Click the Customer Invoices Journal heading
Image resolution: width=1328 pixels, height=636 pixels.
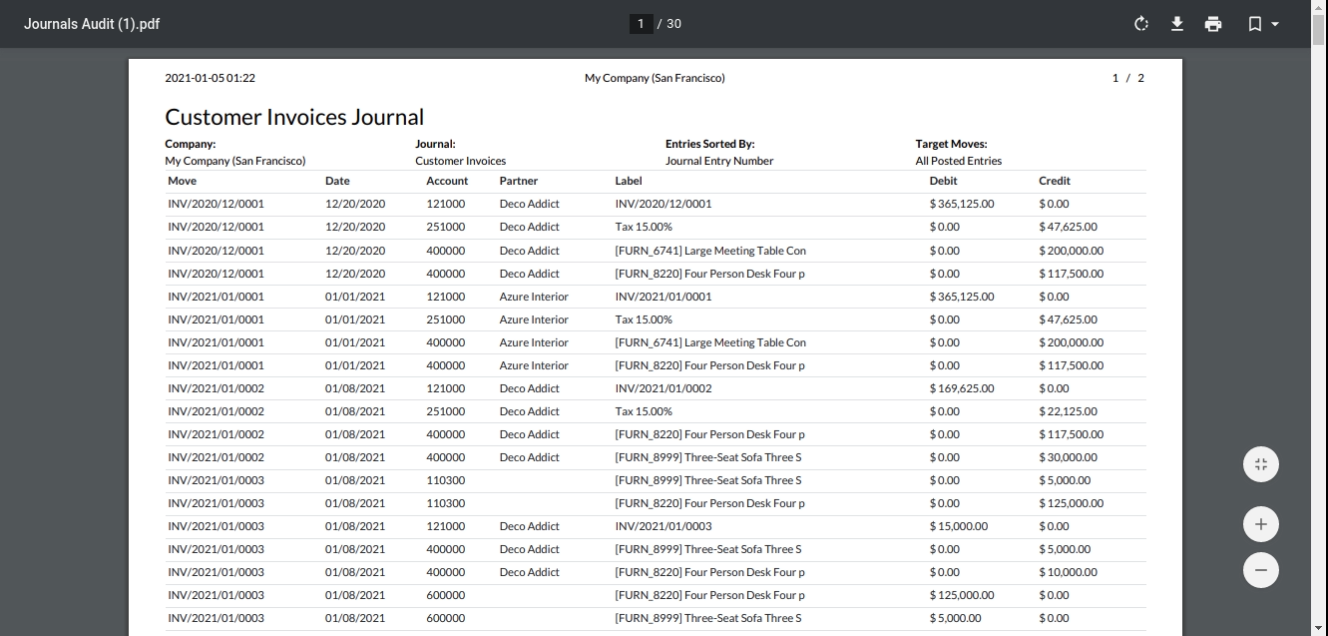point(294,117)
